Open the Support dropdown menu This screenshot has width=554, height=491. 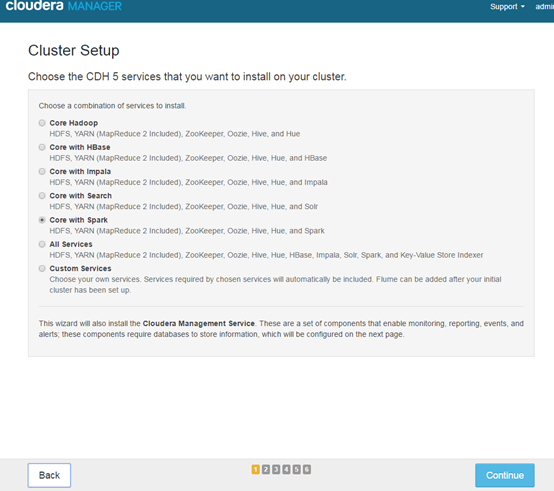point(507,7)
